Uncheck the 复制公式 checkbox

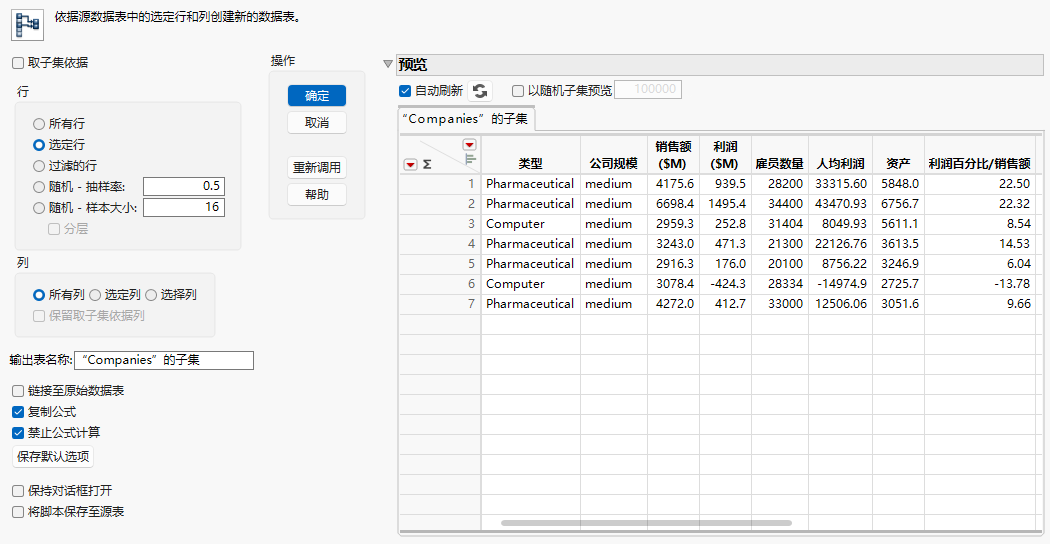pyautogui.click(x=17, y=411)
